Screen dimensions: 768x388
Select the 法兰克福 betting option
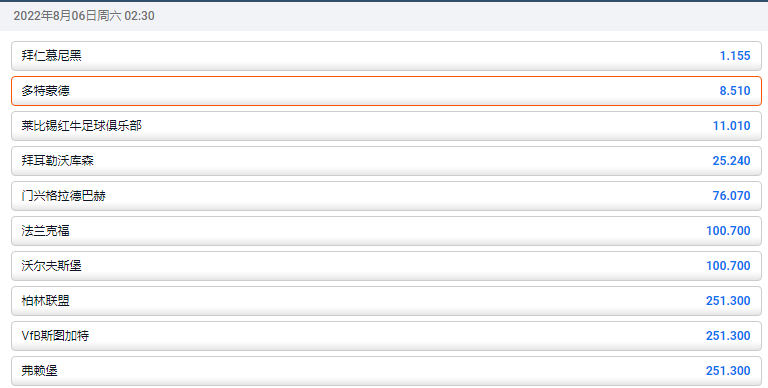pyautogui.click(x=386, y=231)
